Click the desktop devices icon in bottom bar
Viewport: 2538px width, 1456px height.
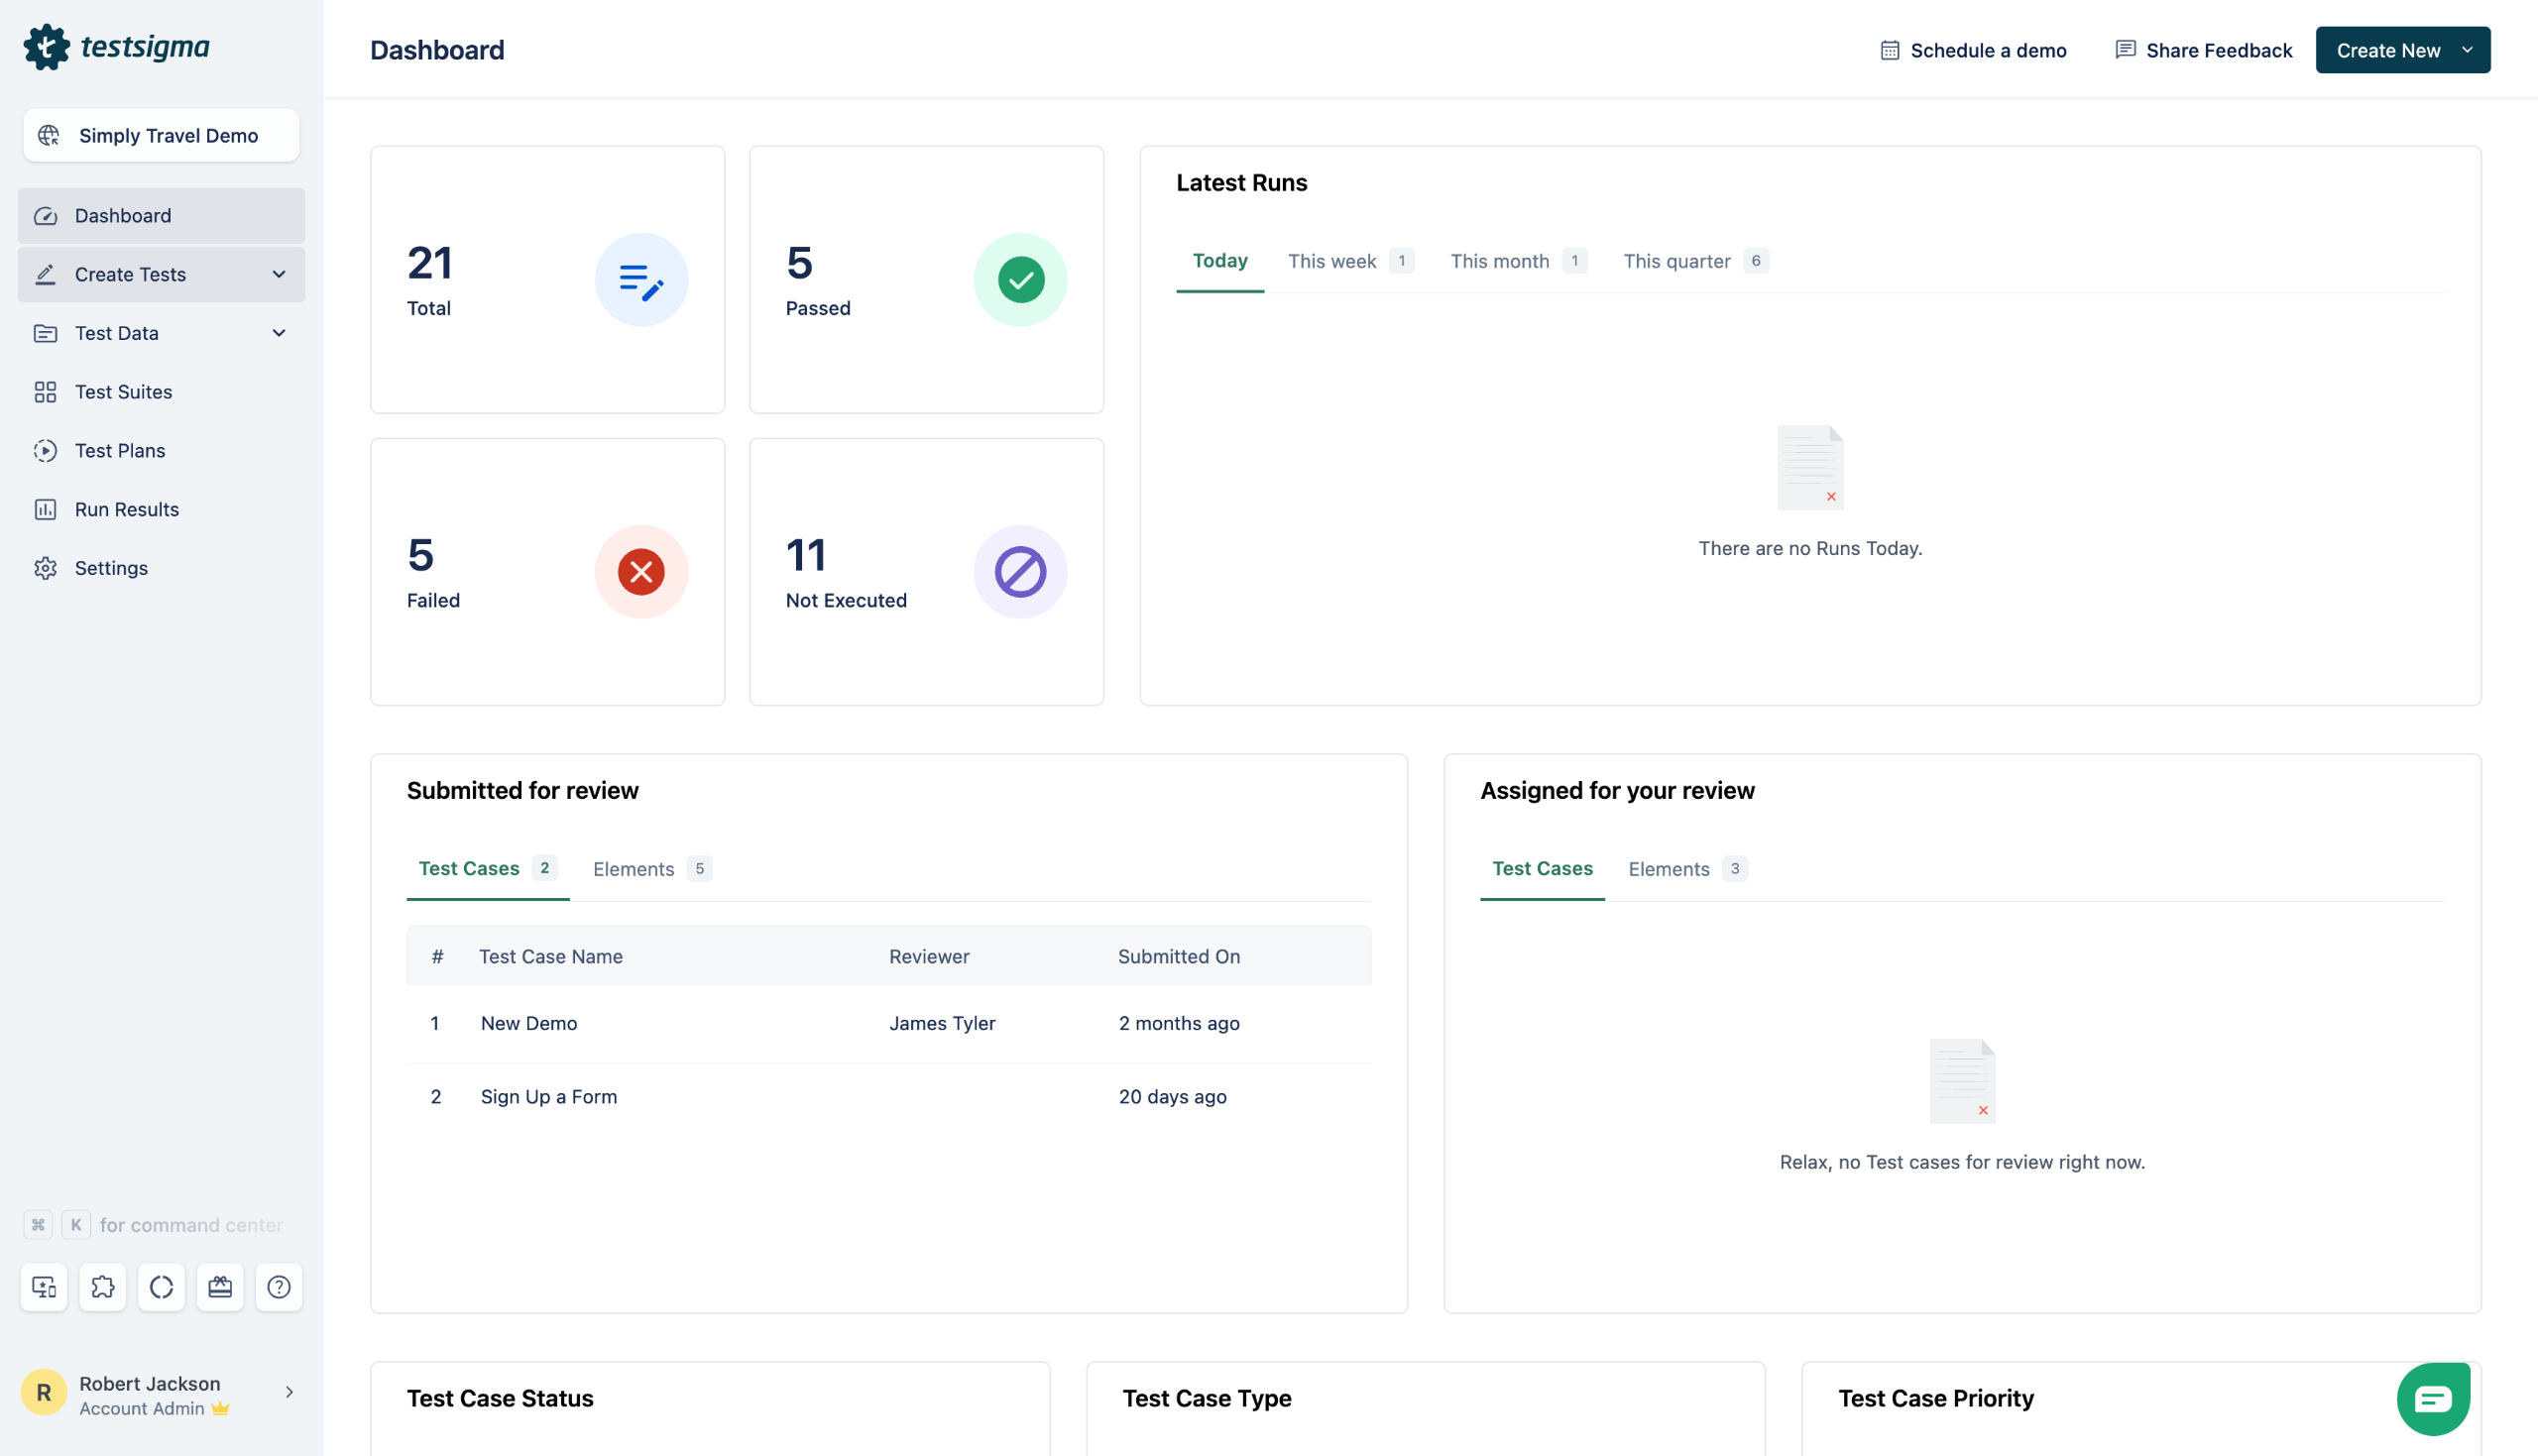pyautogui.click(x=44, y=1286)
